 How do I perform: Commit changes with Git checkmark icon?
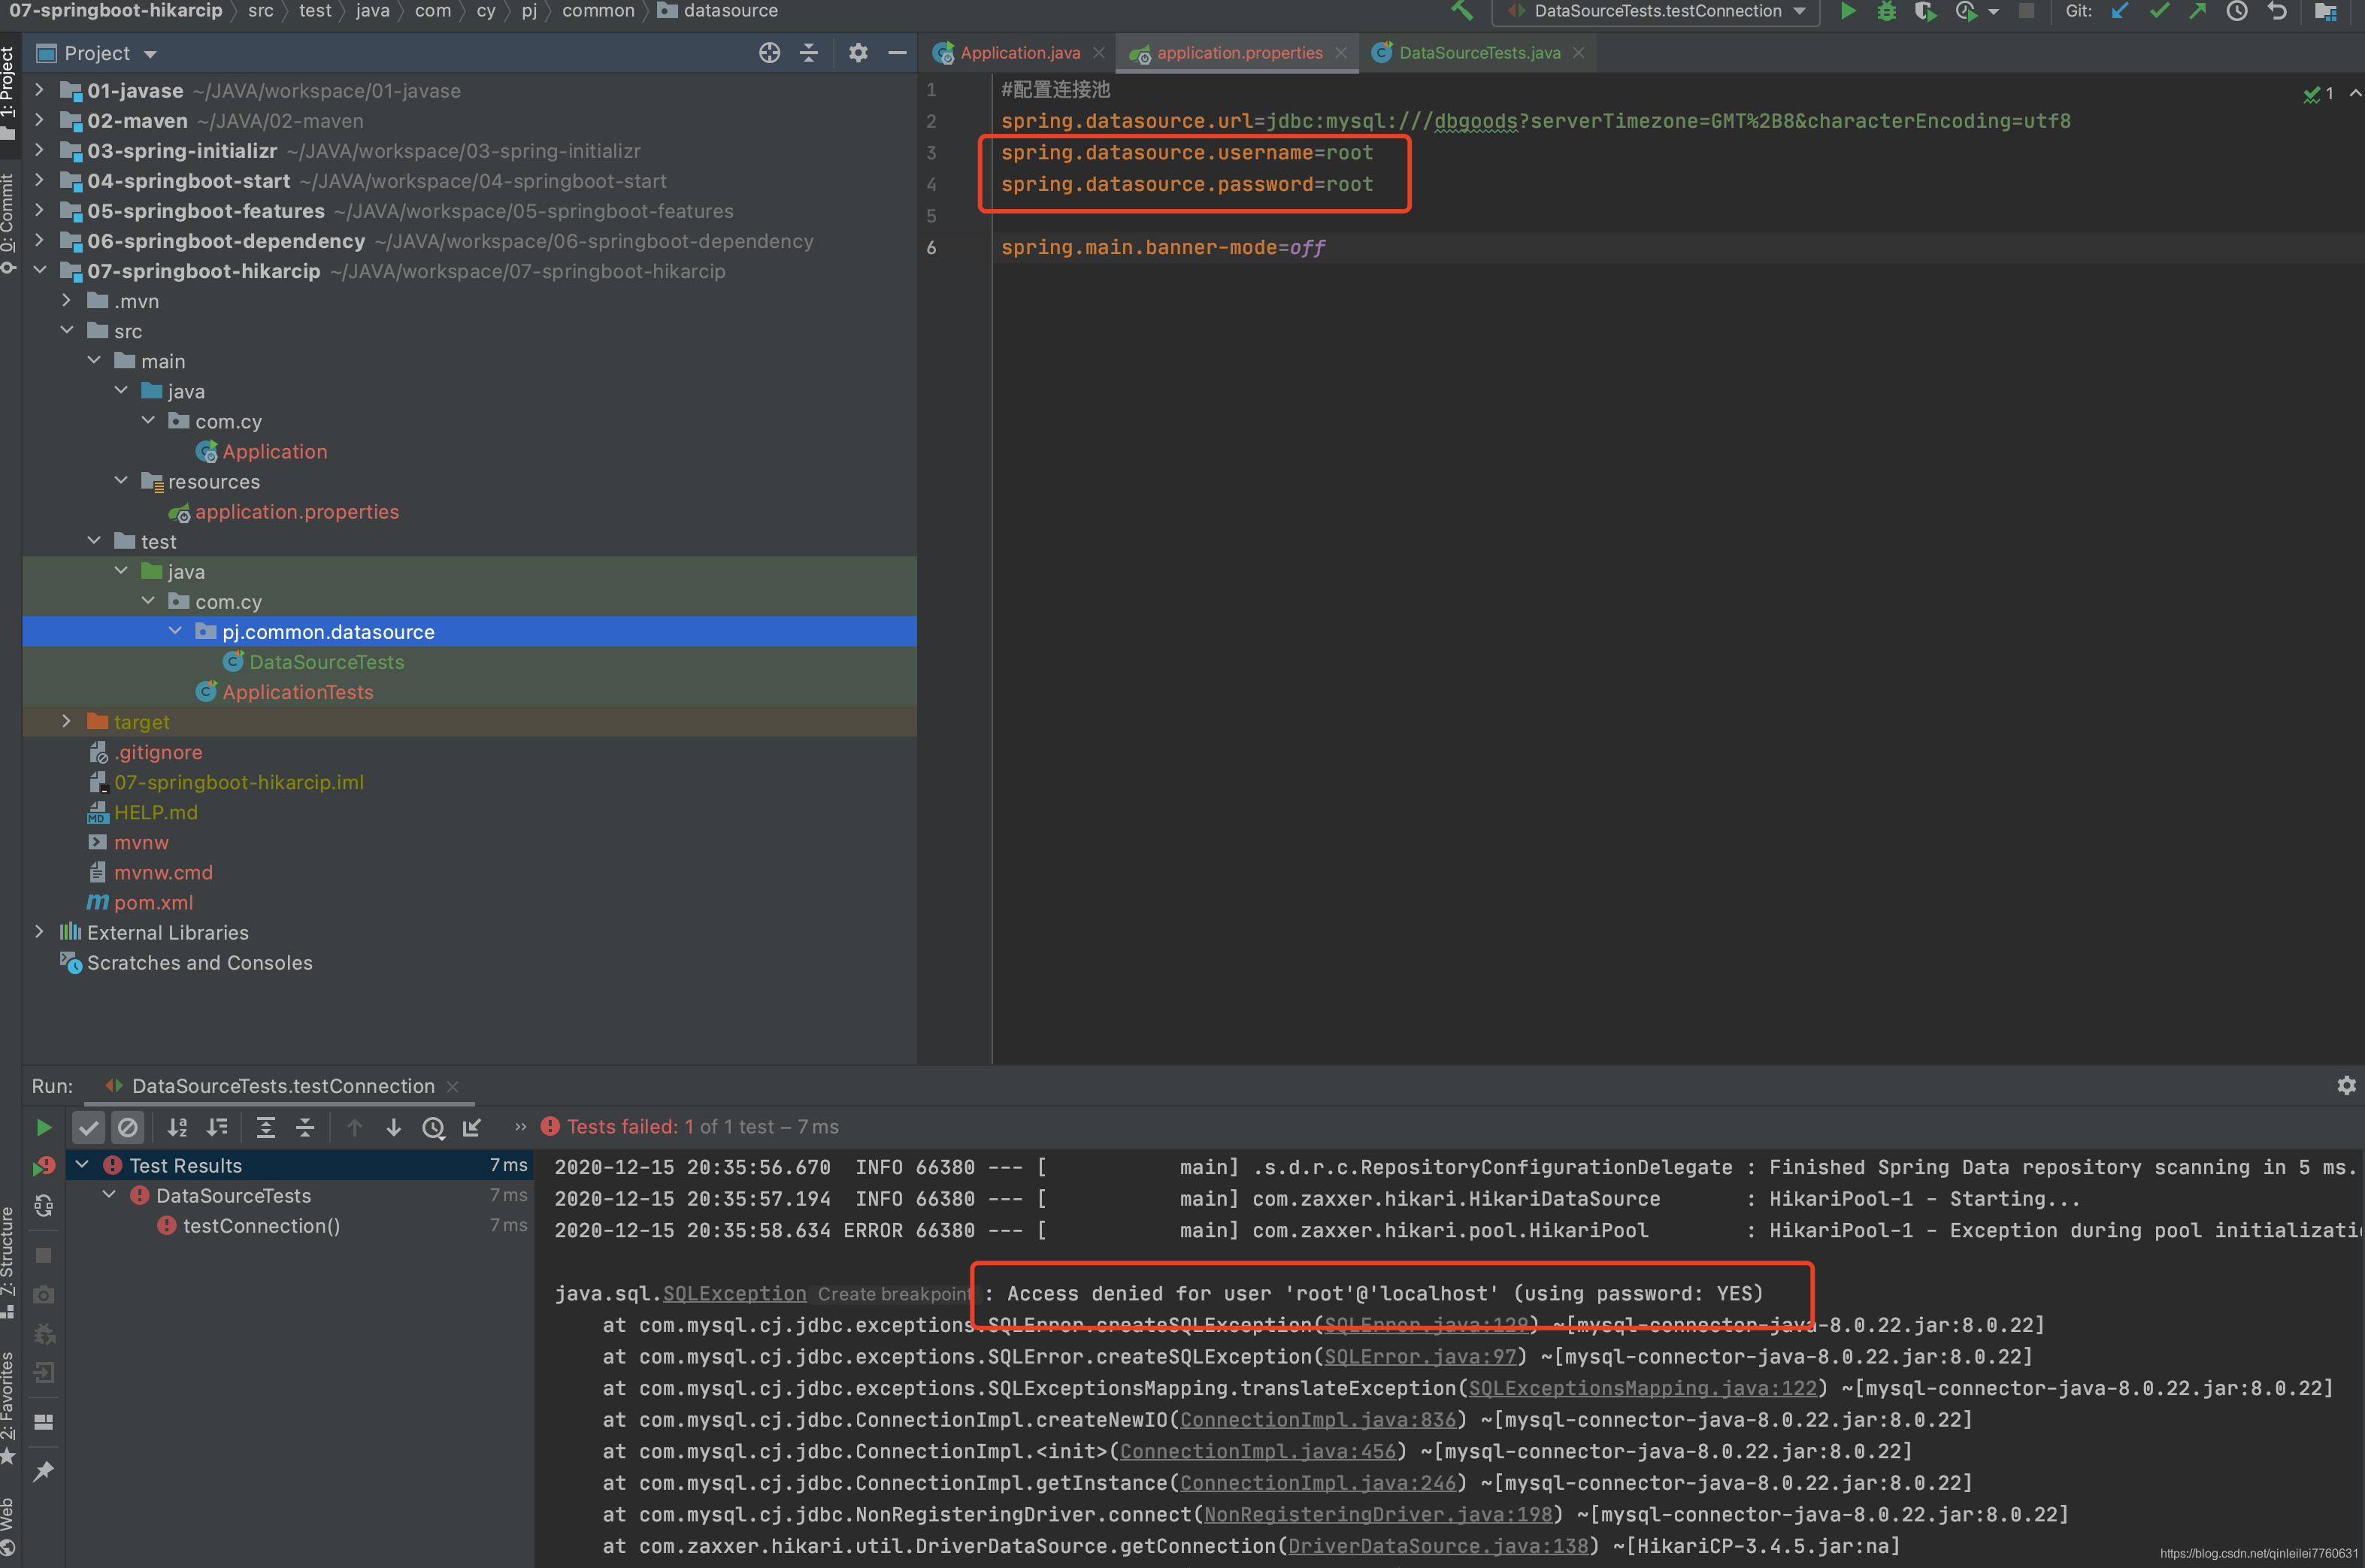tap(2159, 11)
